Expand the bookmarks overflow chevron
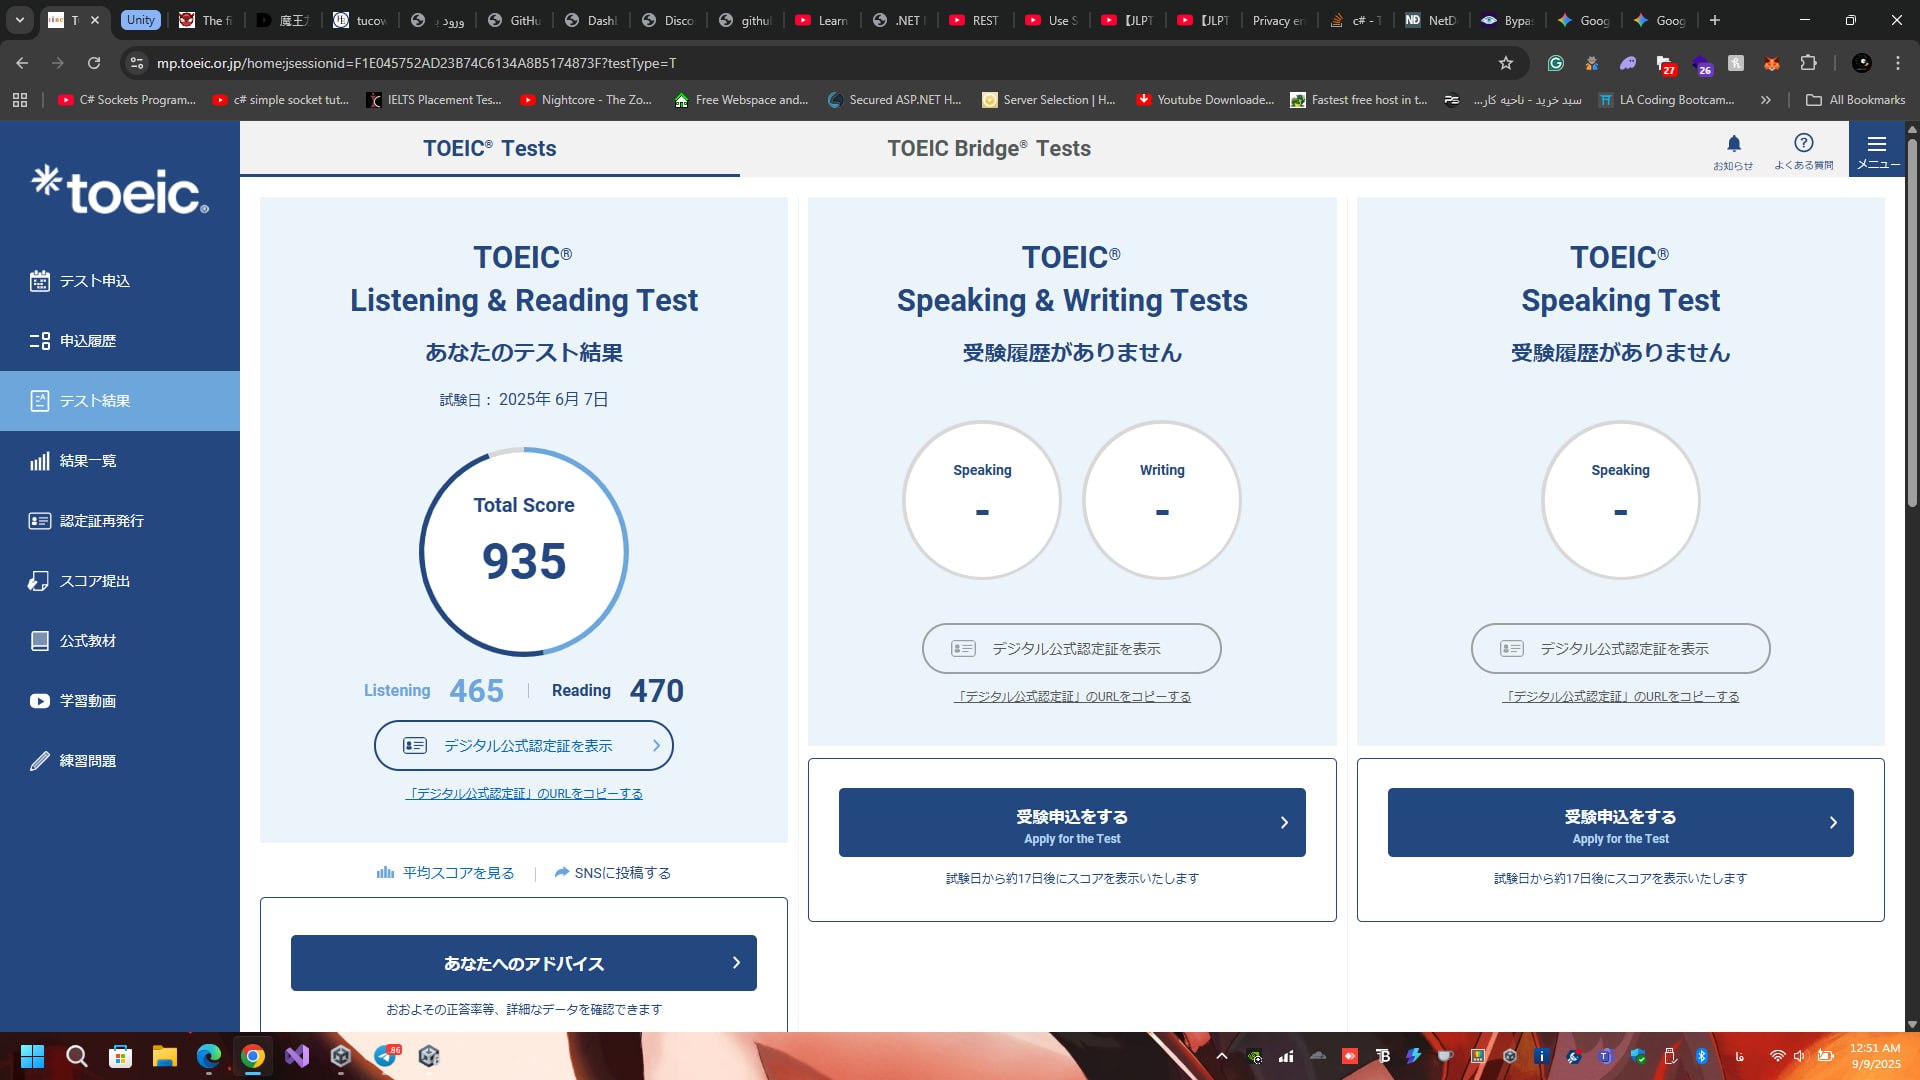1920x1080 pixels. pyautogui.click(x=1766, y=100)
